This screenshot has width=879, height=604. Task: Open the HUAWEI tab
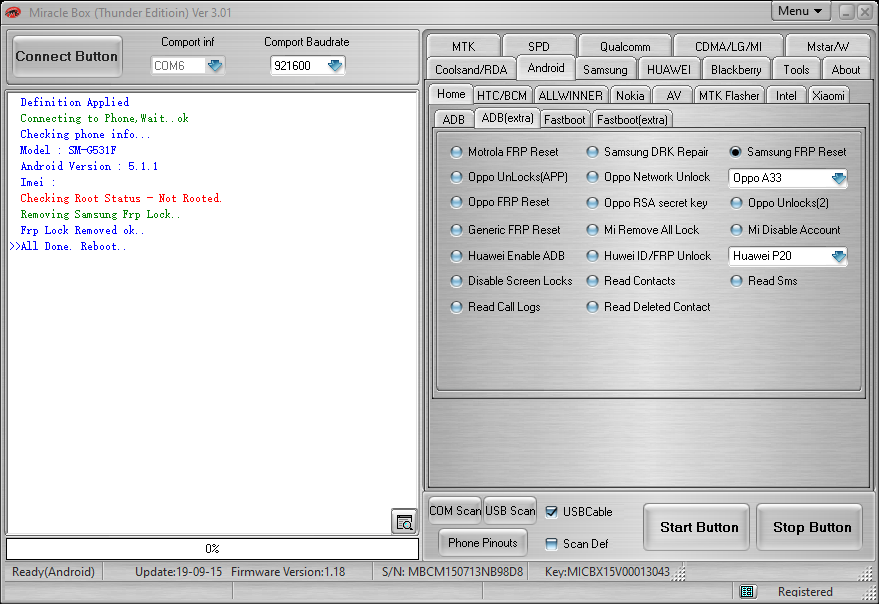pyautogui.click(x=668, y=70)
